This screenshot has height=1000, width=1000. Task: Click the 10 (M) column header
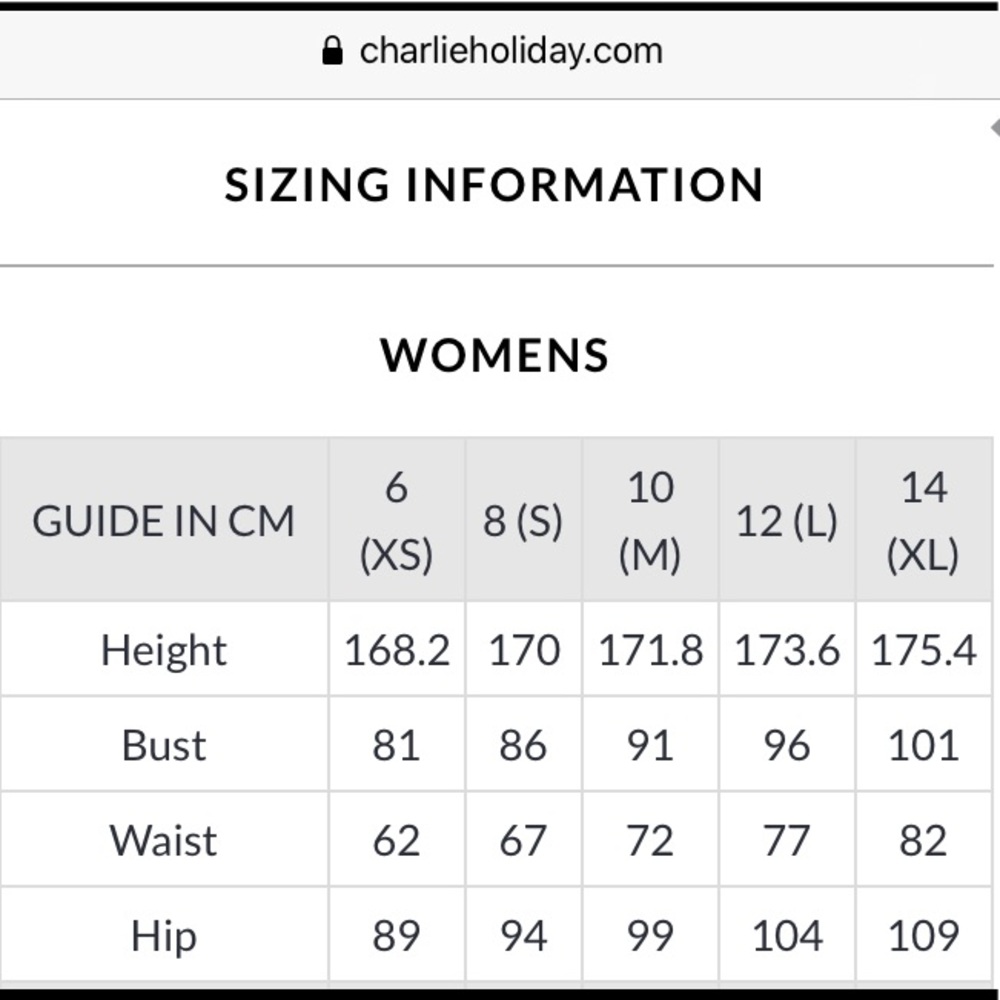(650, 520)
